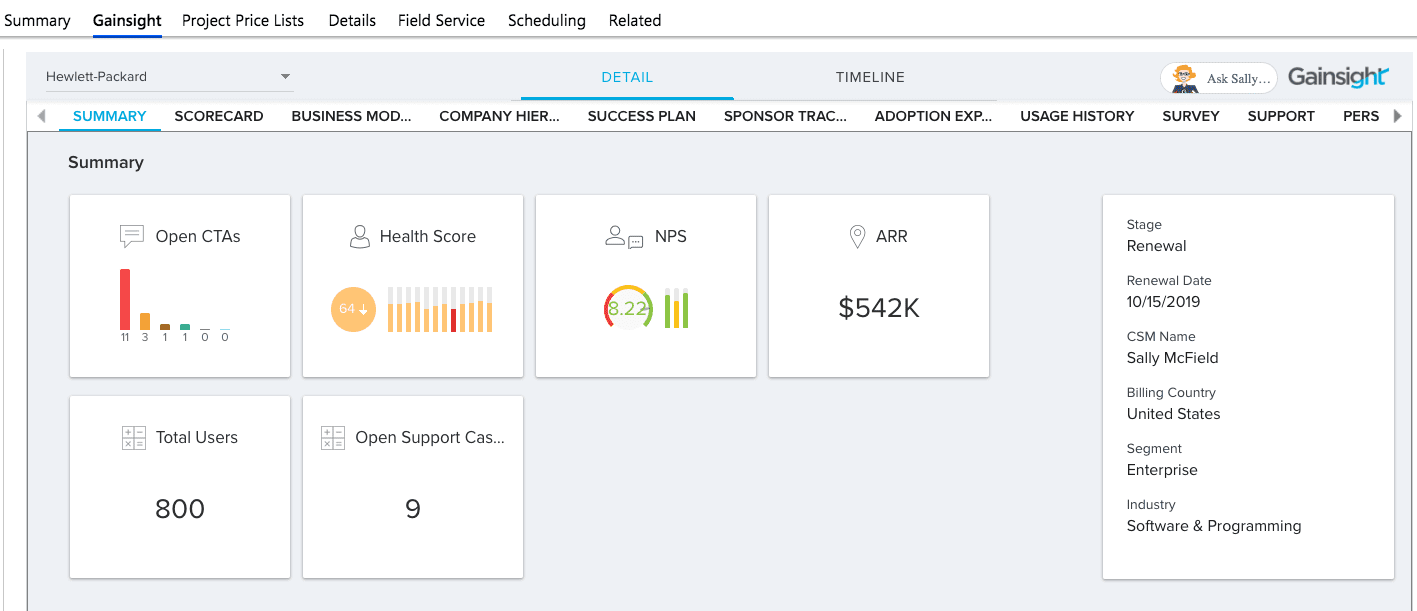
Task: Click the Ask Sally button
Action: point(1220,78)
